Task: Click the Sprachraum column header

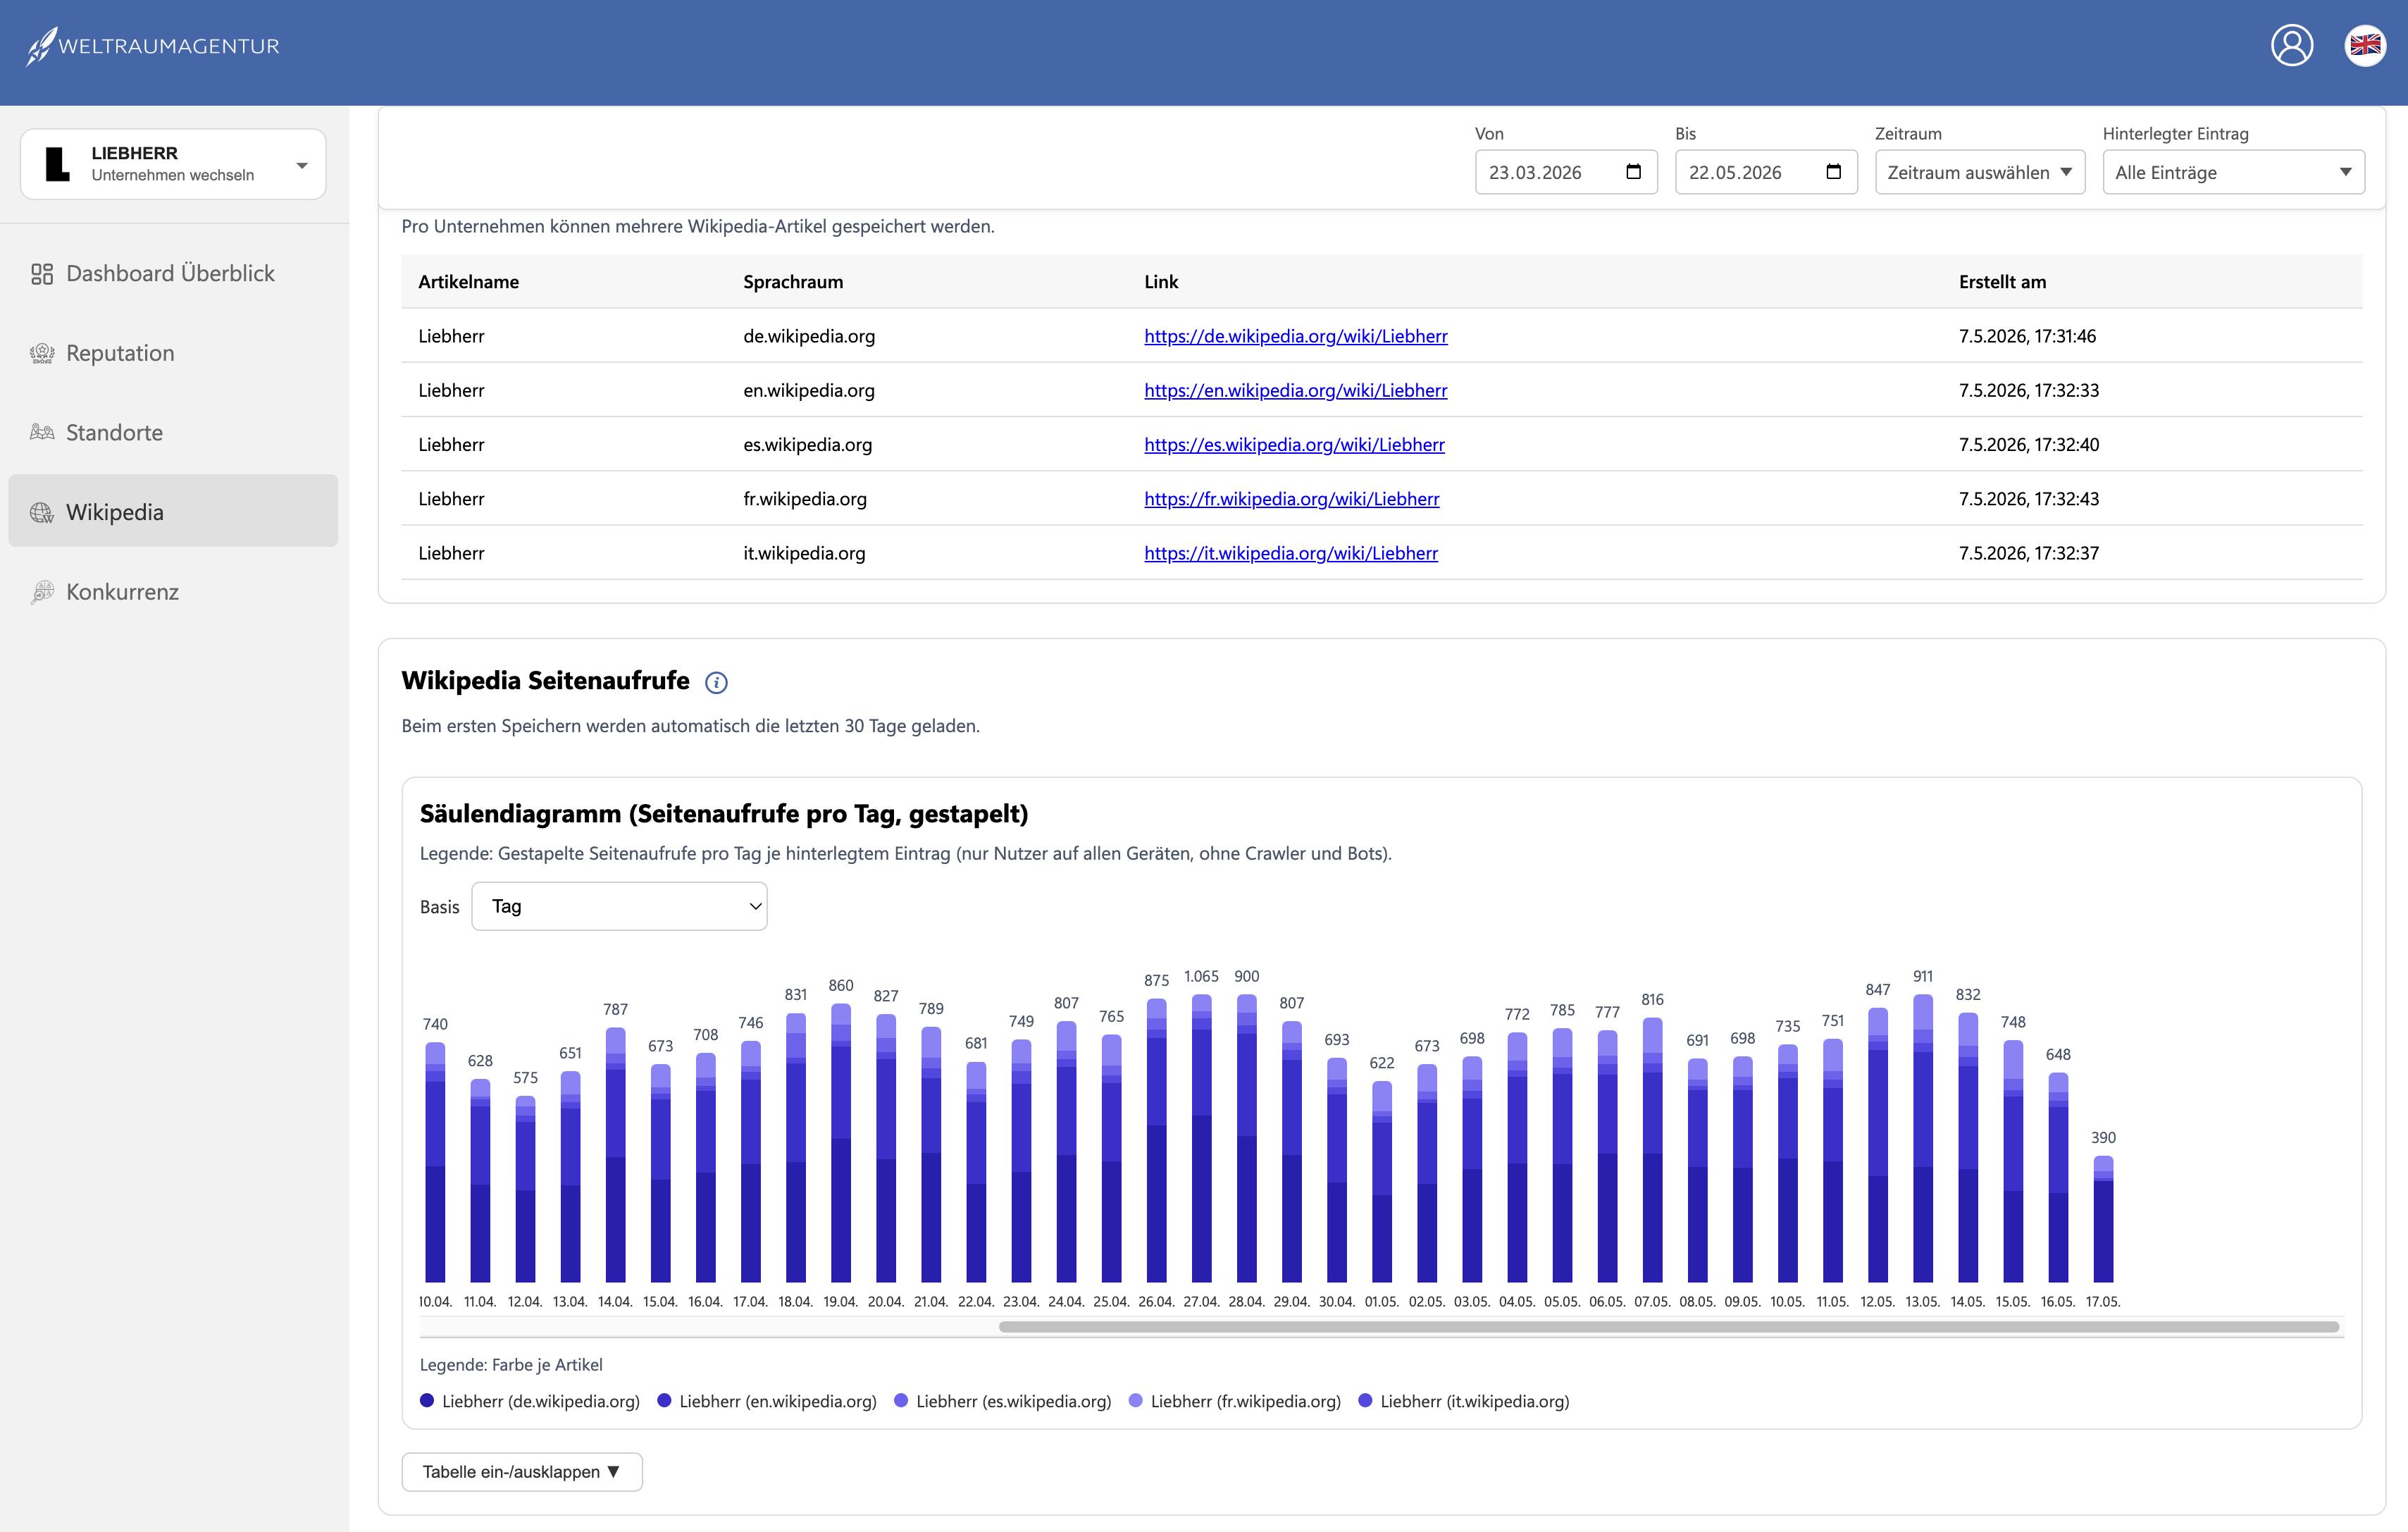Action: click(793, 282)
